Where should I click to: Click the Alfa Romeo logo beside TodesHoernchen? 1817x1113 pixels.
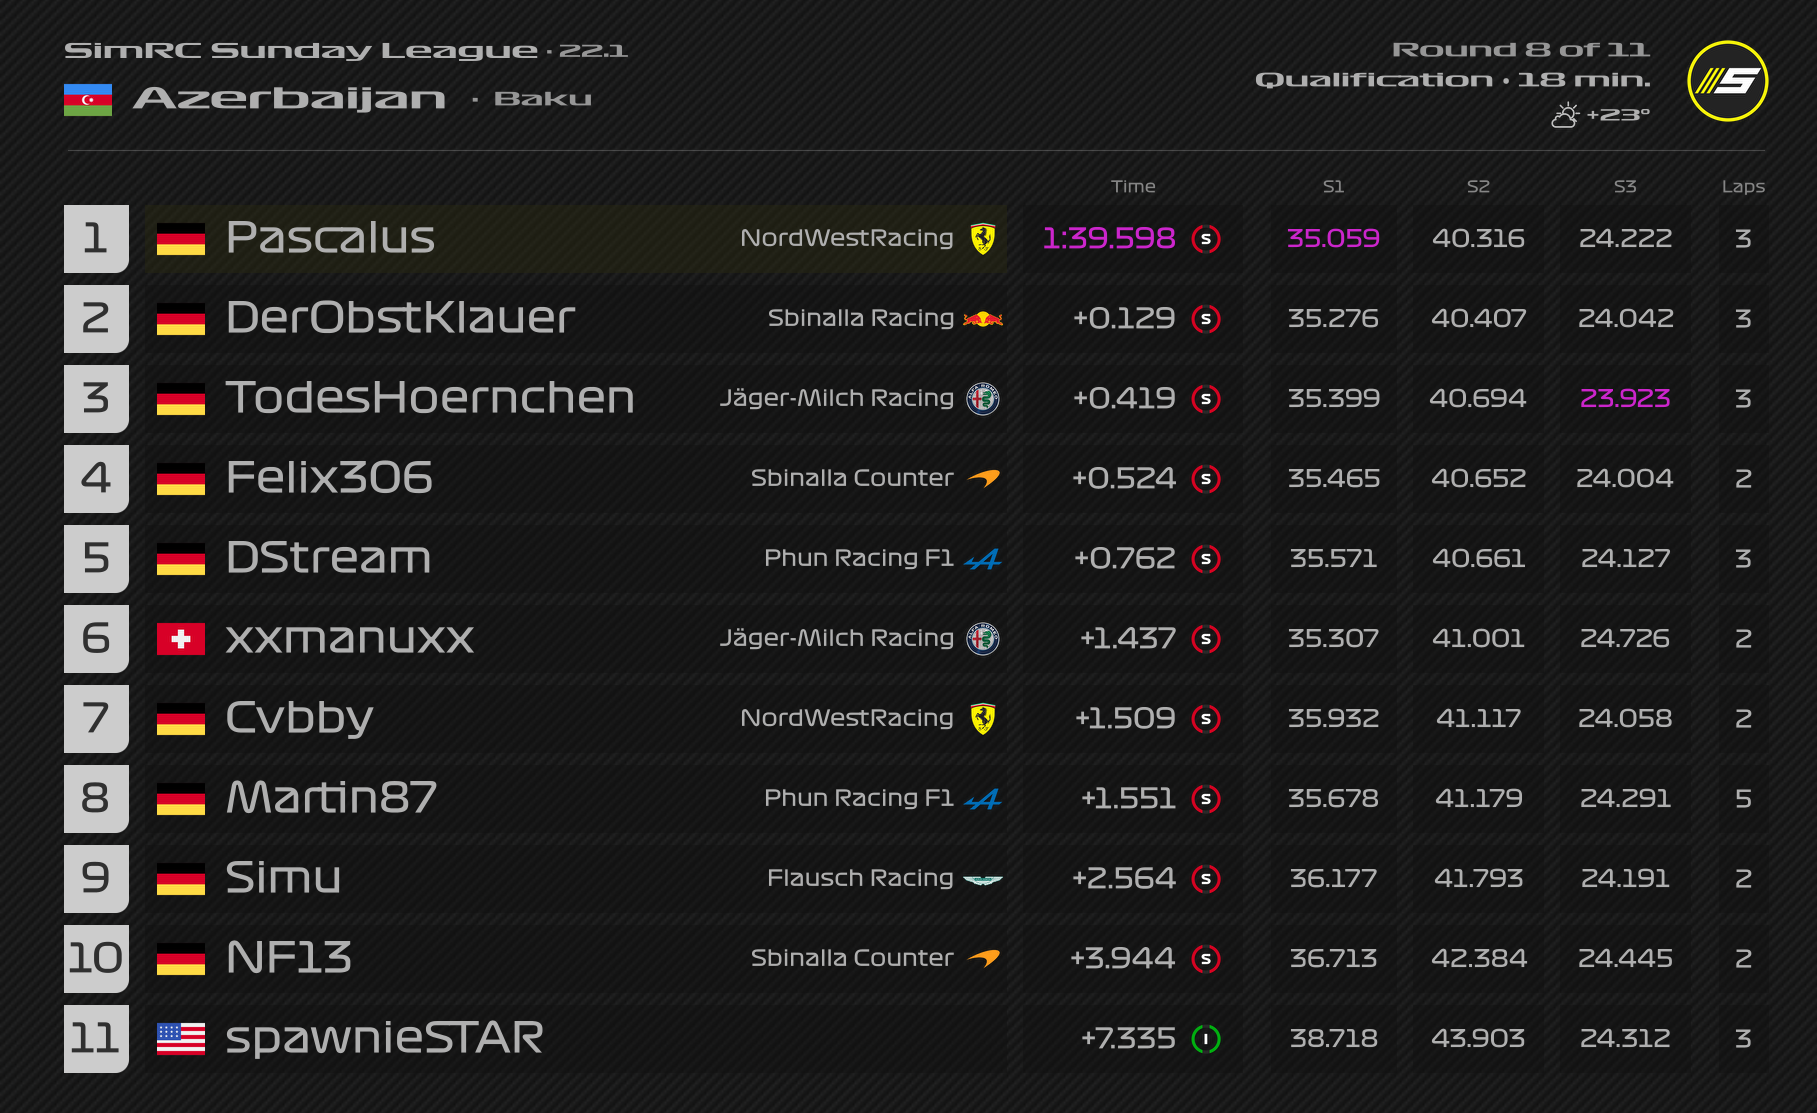983,399
